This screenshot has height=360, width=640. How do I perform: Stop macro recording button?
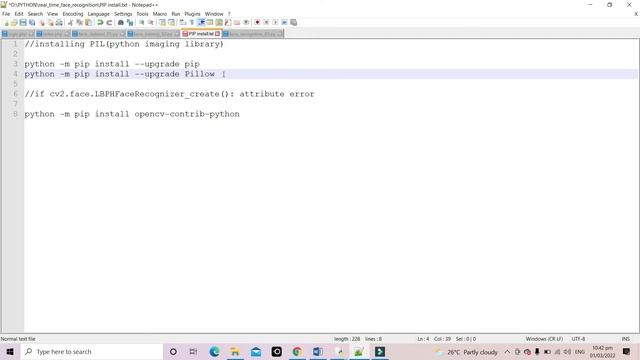(266, 22)
